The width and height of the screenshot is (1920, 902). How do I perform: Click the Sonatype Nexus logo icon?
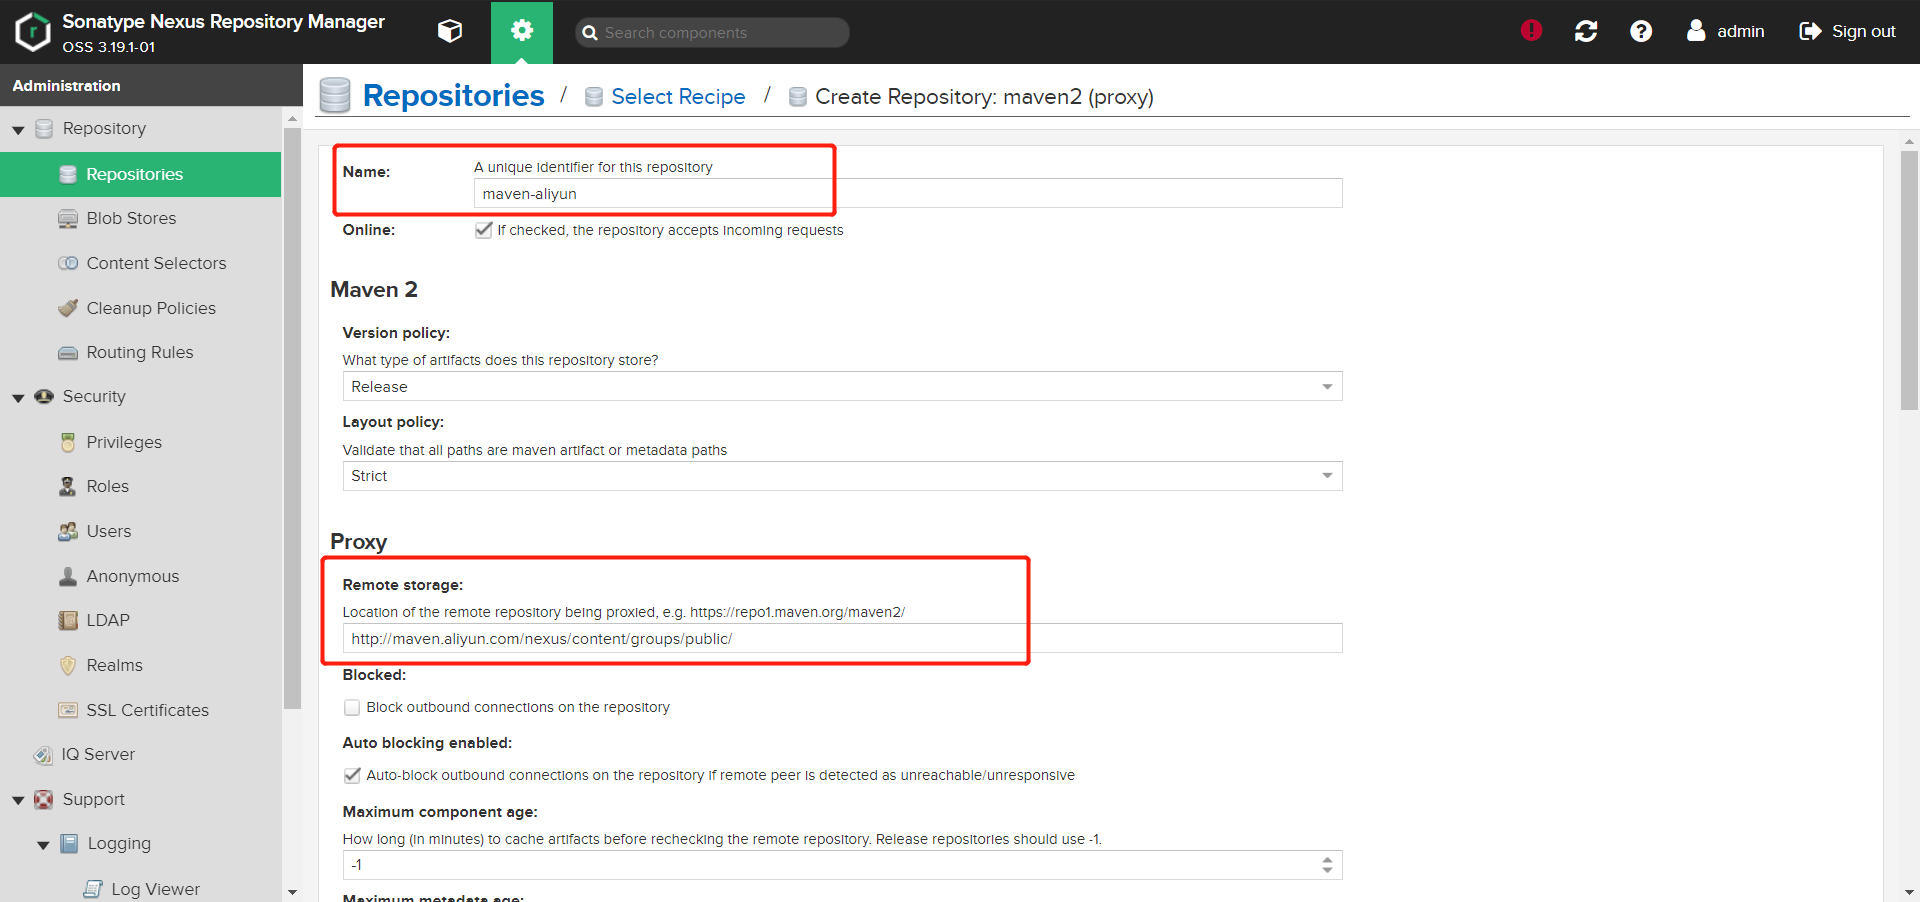click(33, 32)
